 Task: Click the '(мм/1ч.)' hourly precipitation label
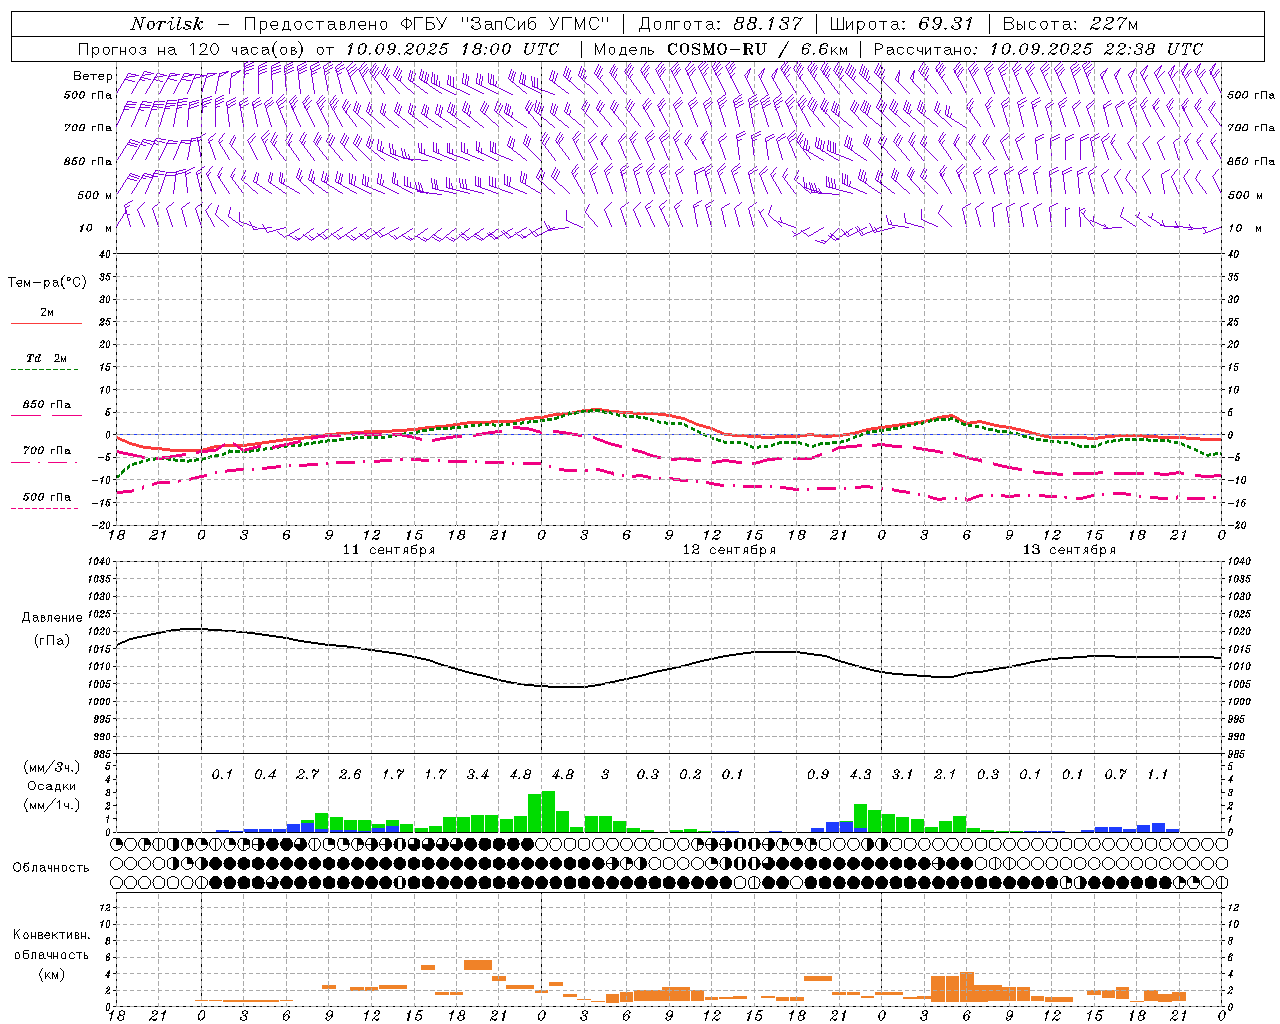coord(52,805)
